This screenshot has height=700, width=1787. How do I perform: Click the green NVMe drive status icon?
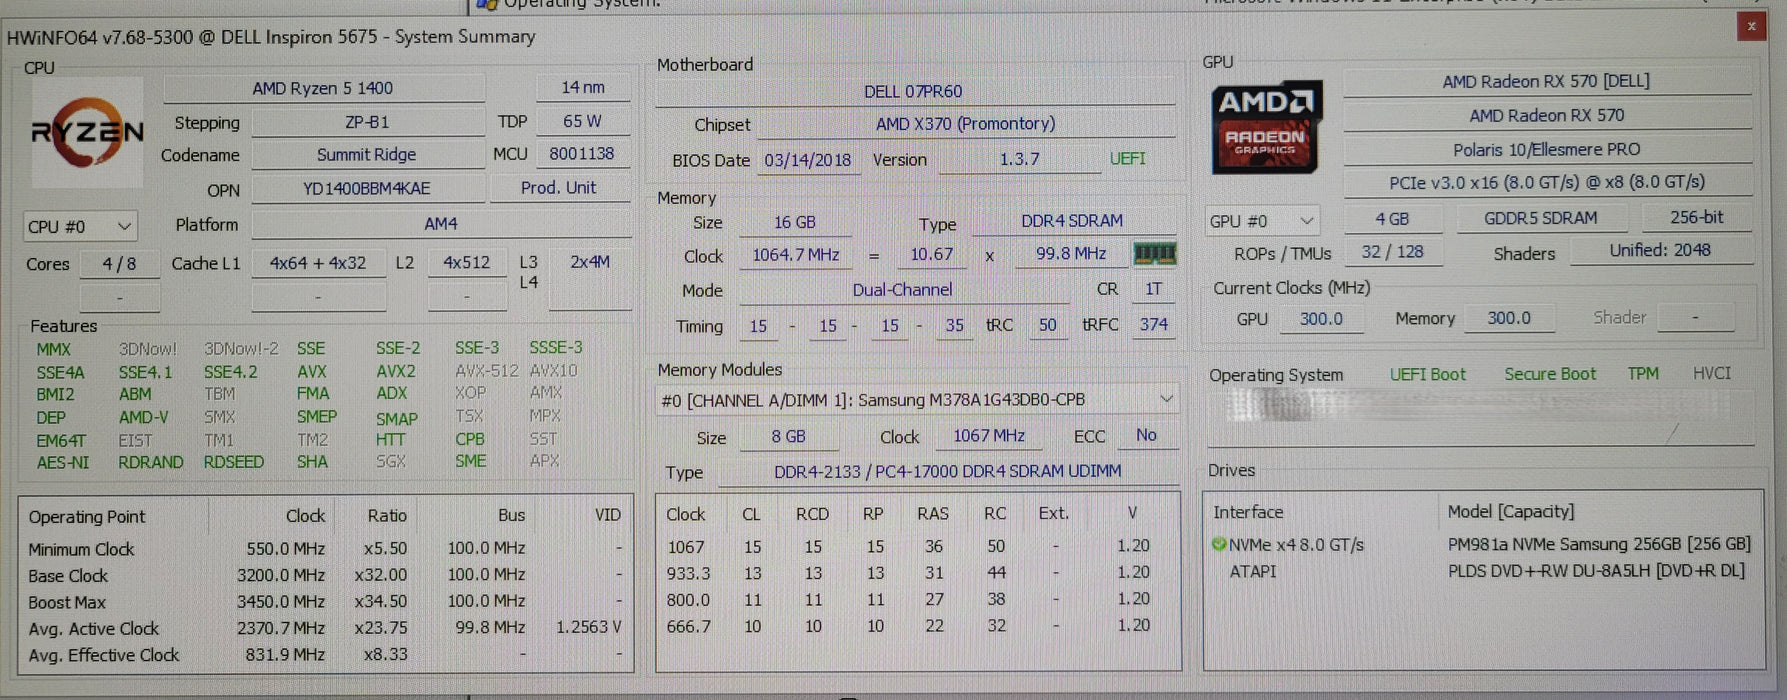coord(1218,545)
